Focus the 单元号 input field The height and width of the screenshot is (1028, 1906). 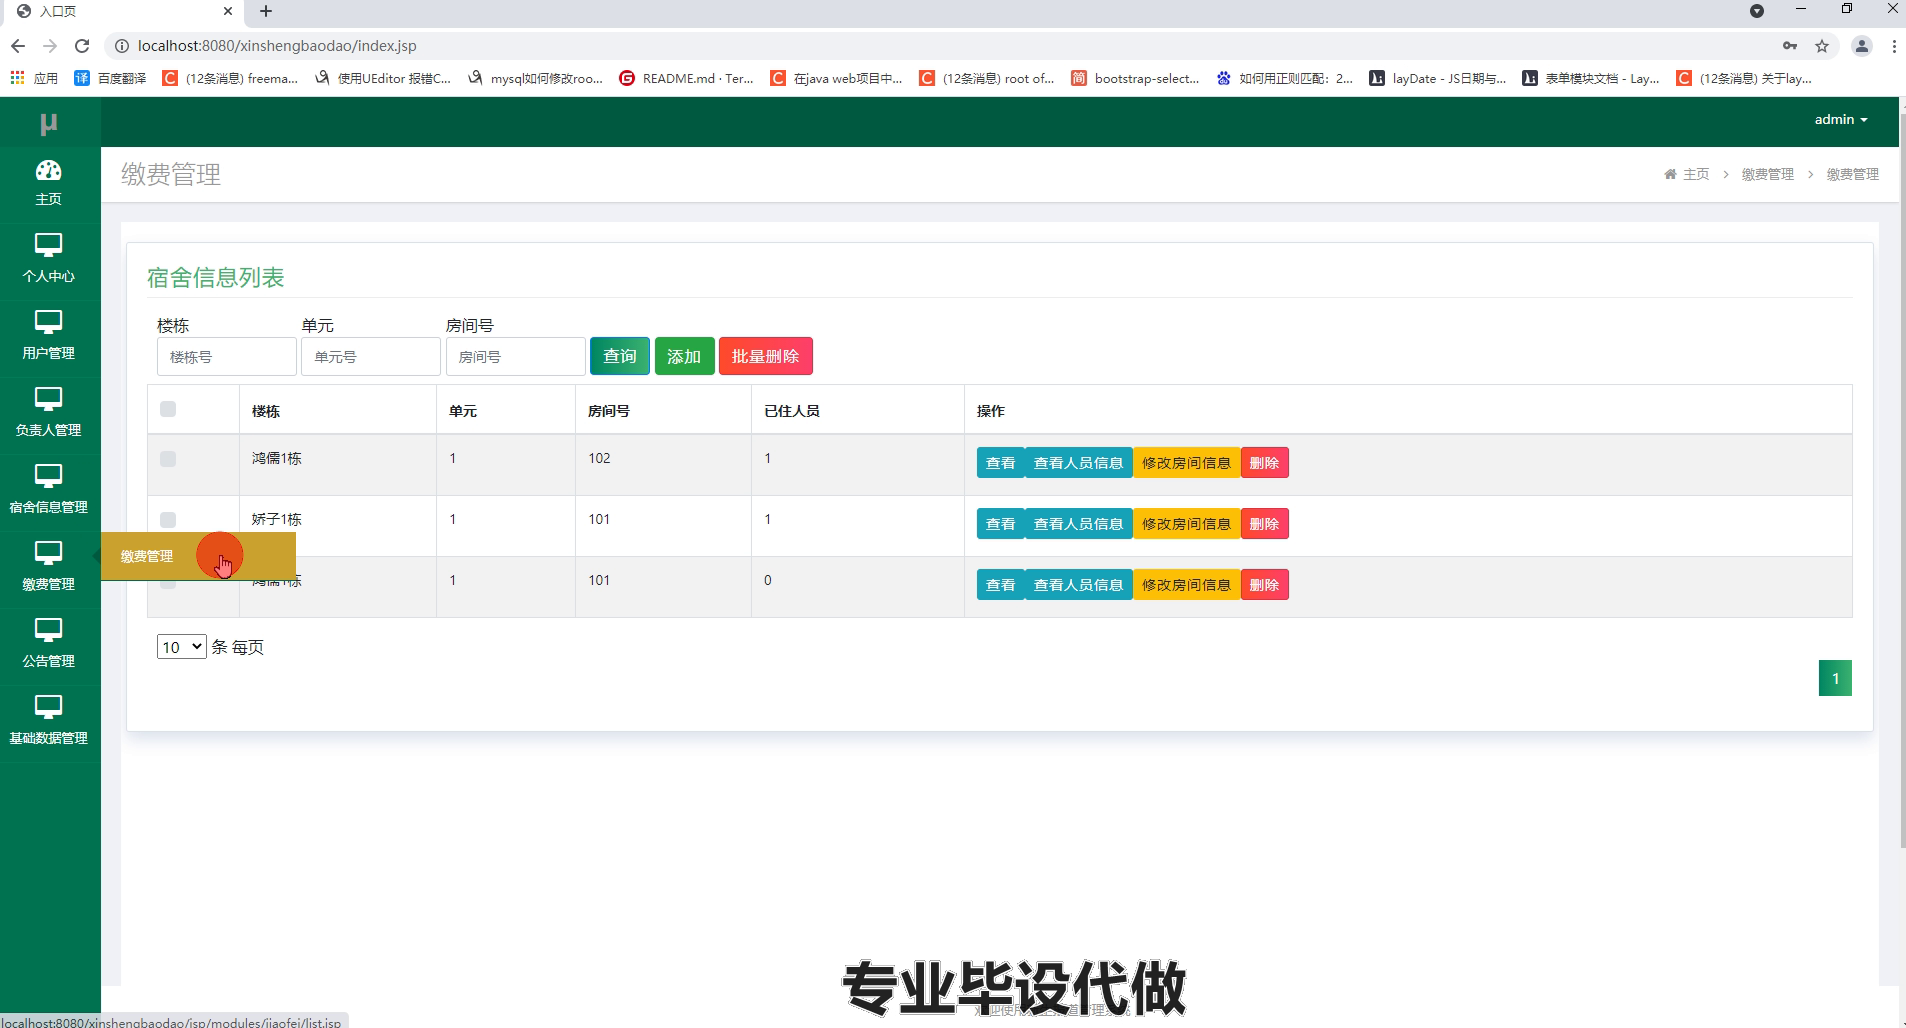(x=371, y=357)
